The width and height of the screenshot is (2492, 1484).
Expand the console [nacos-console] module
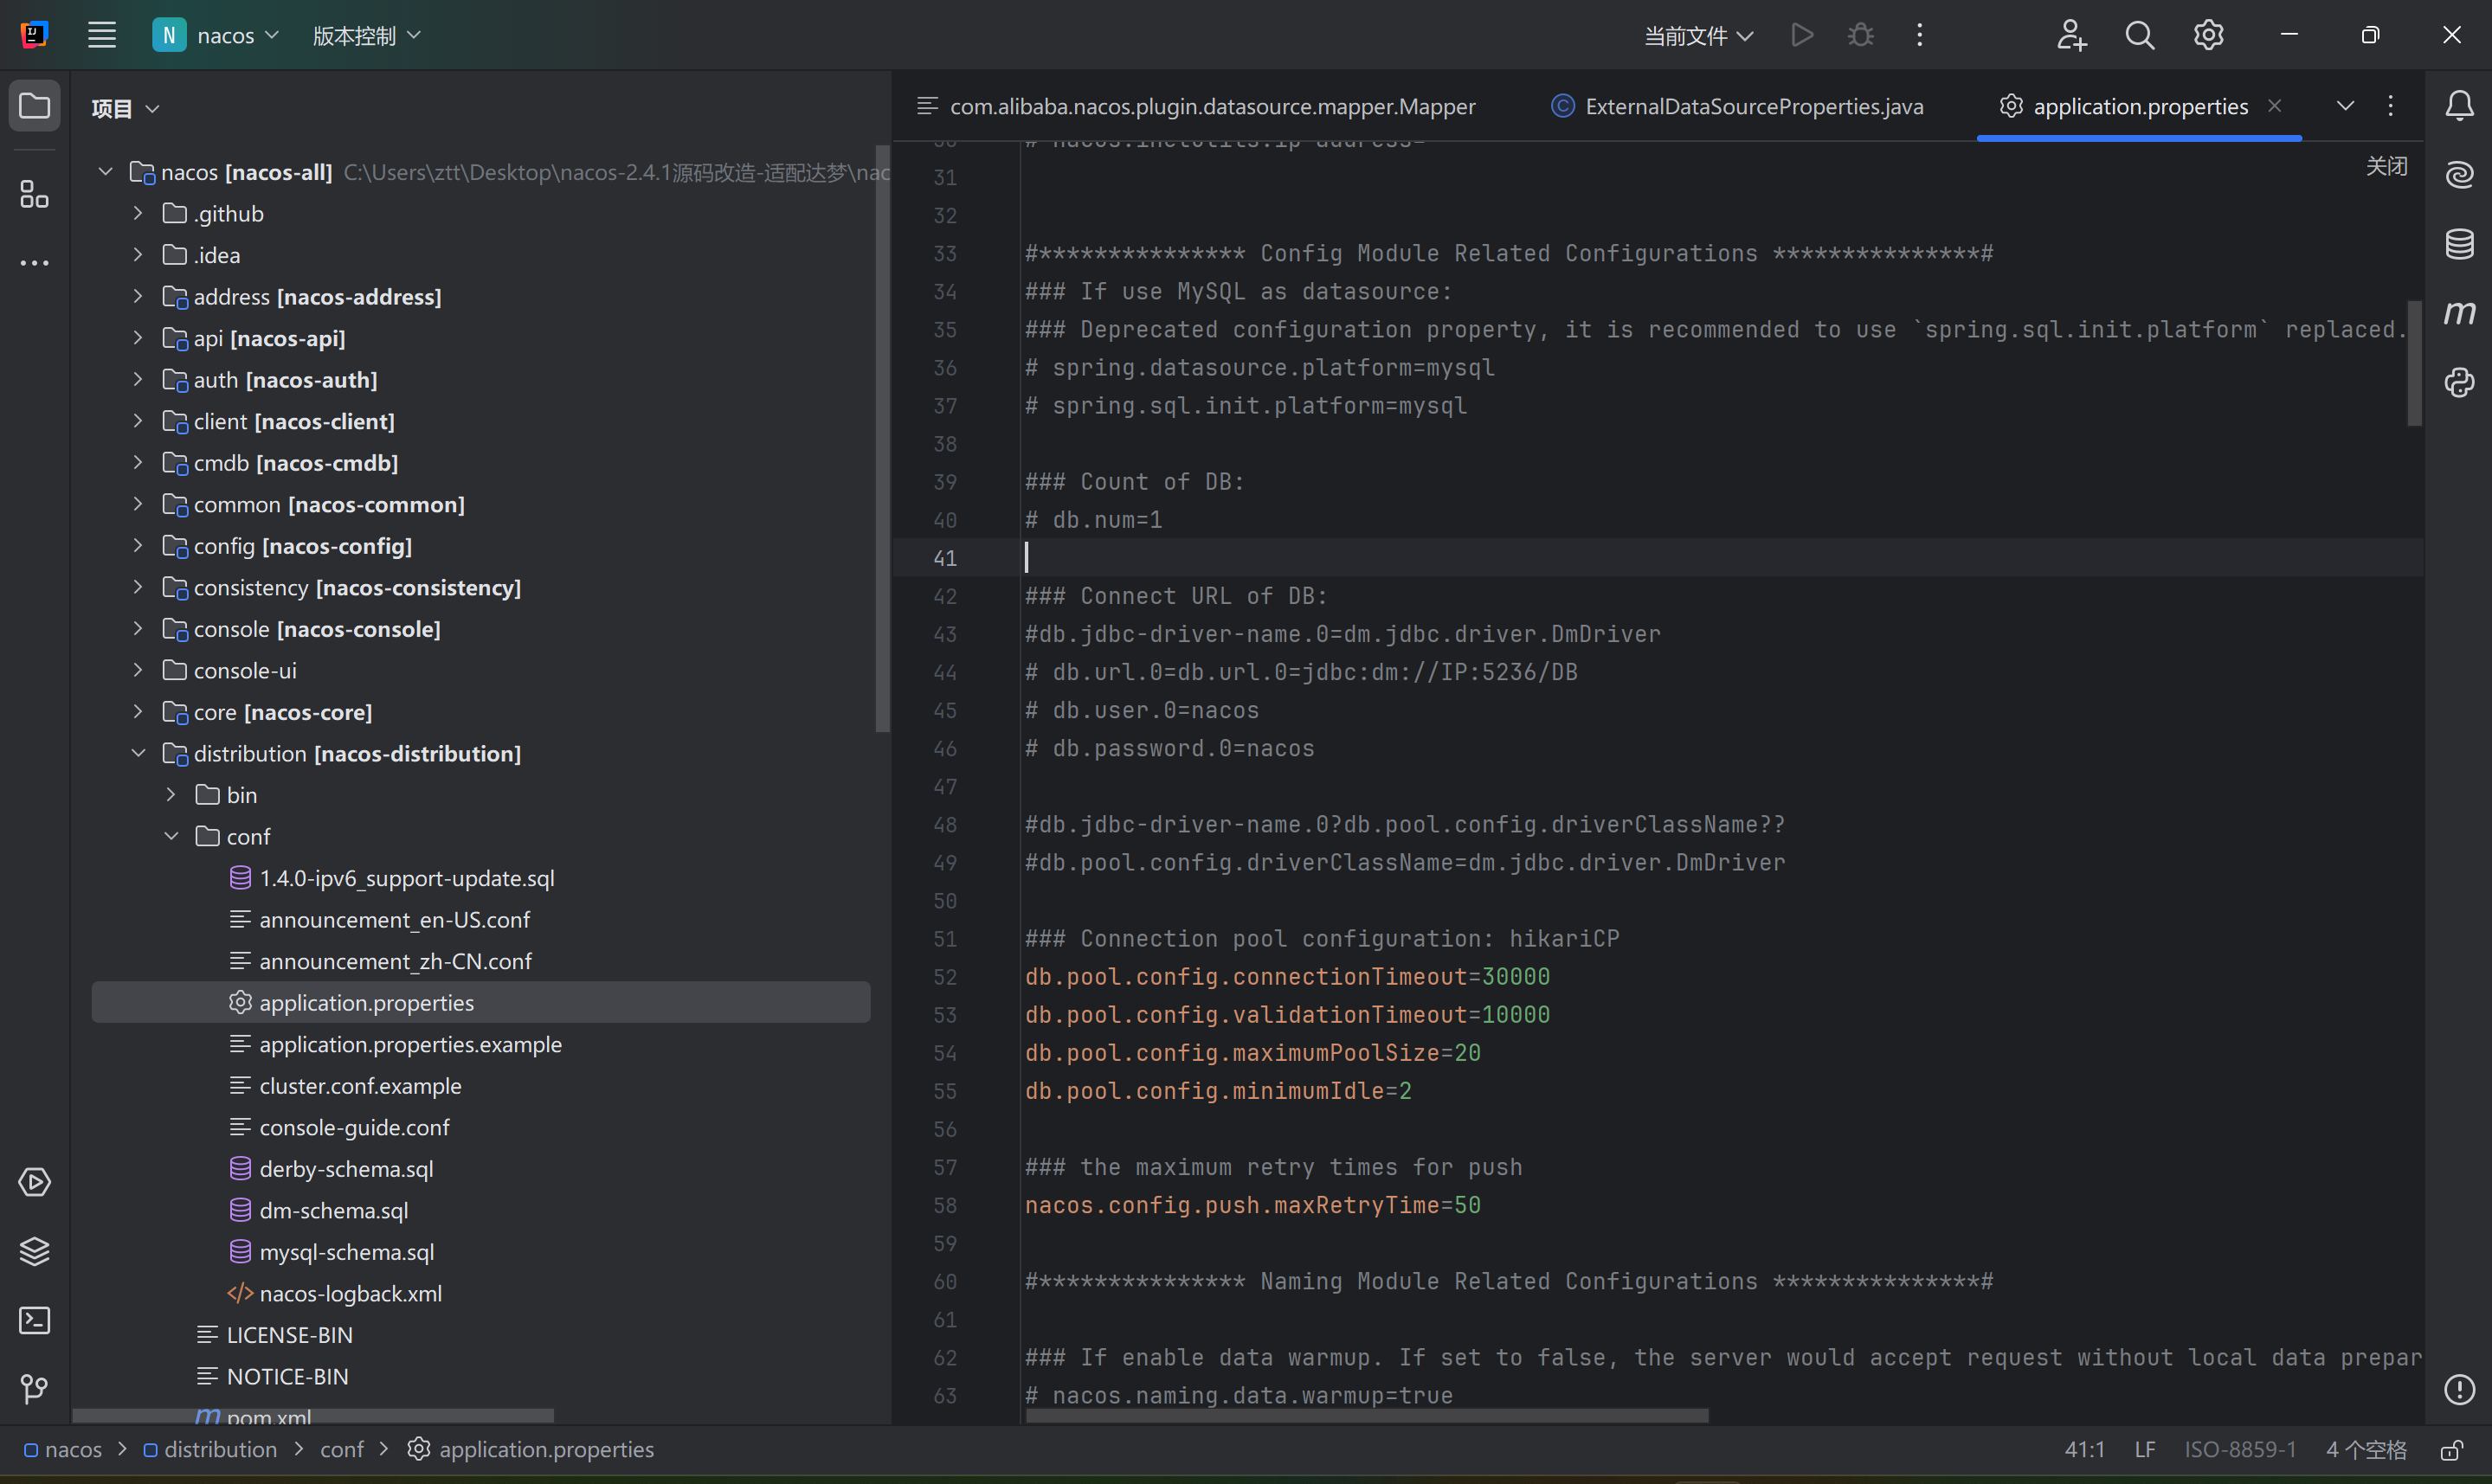[138, 629]
